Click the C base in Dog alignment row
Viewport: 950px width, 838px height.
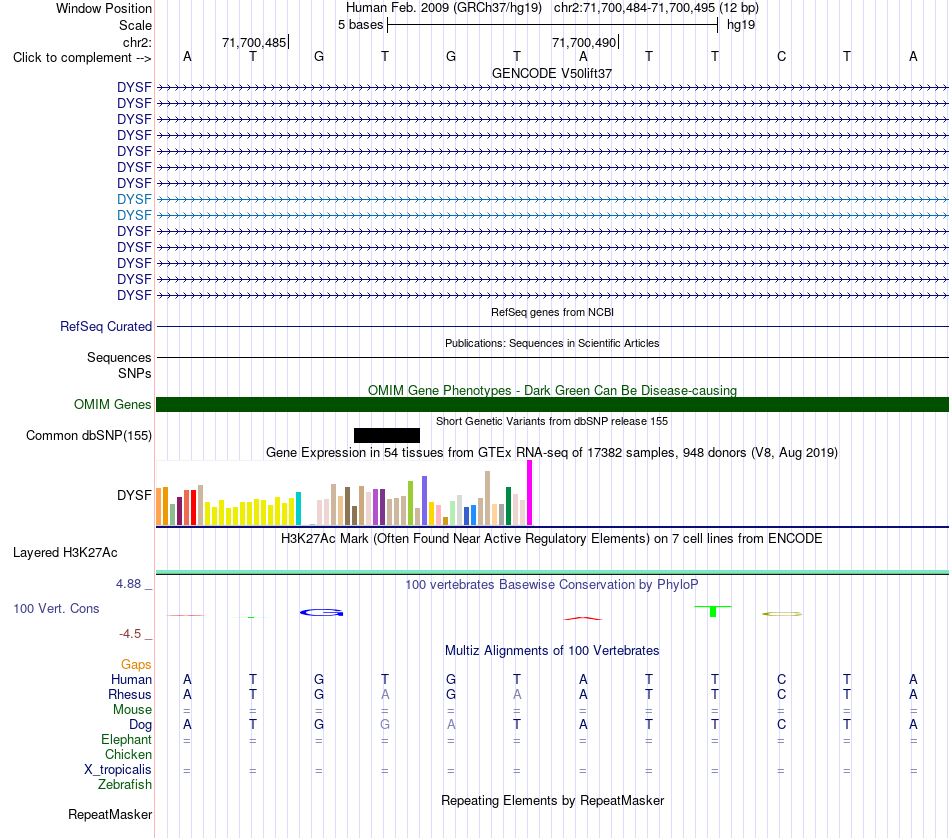(x=781, y=725)
